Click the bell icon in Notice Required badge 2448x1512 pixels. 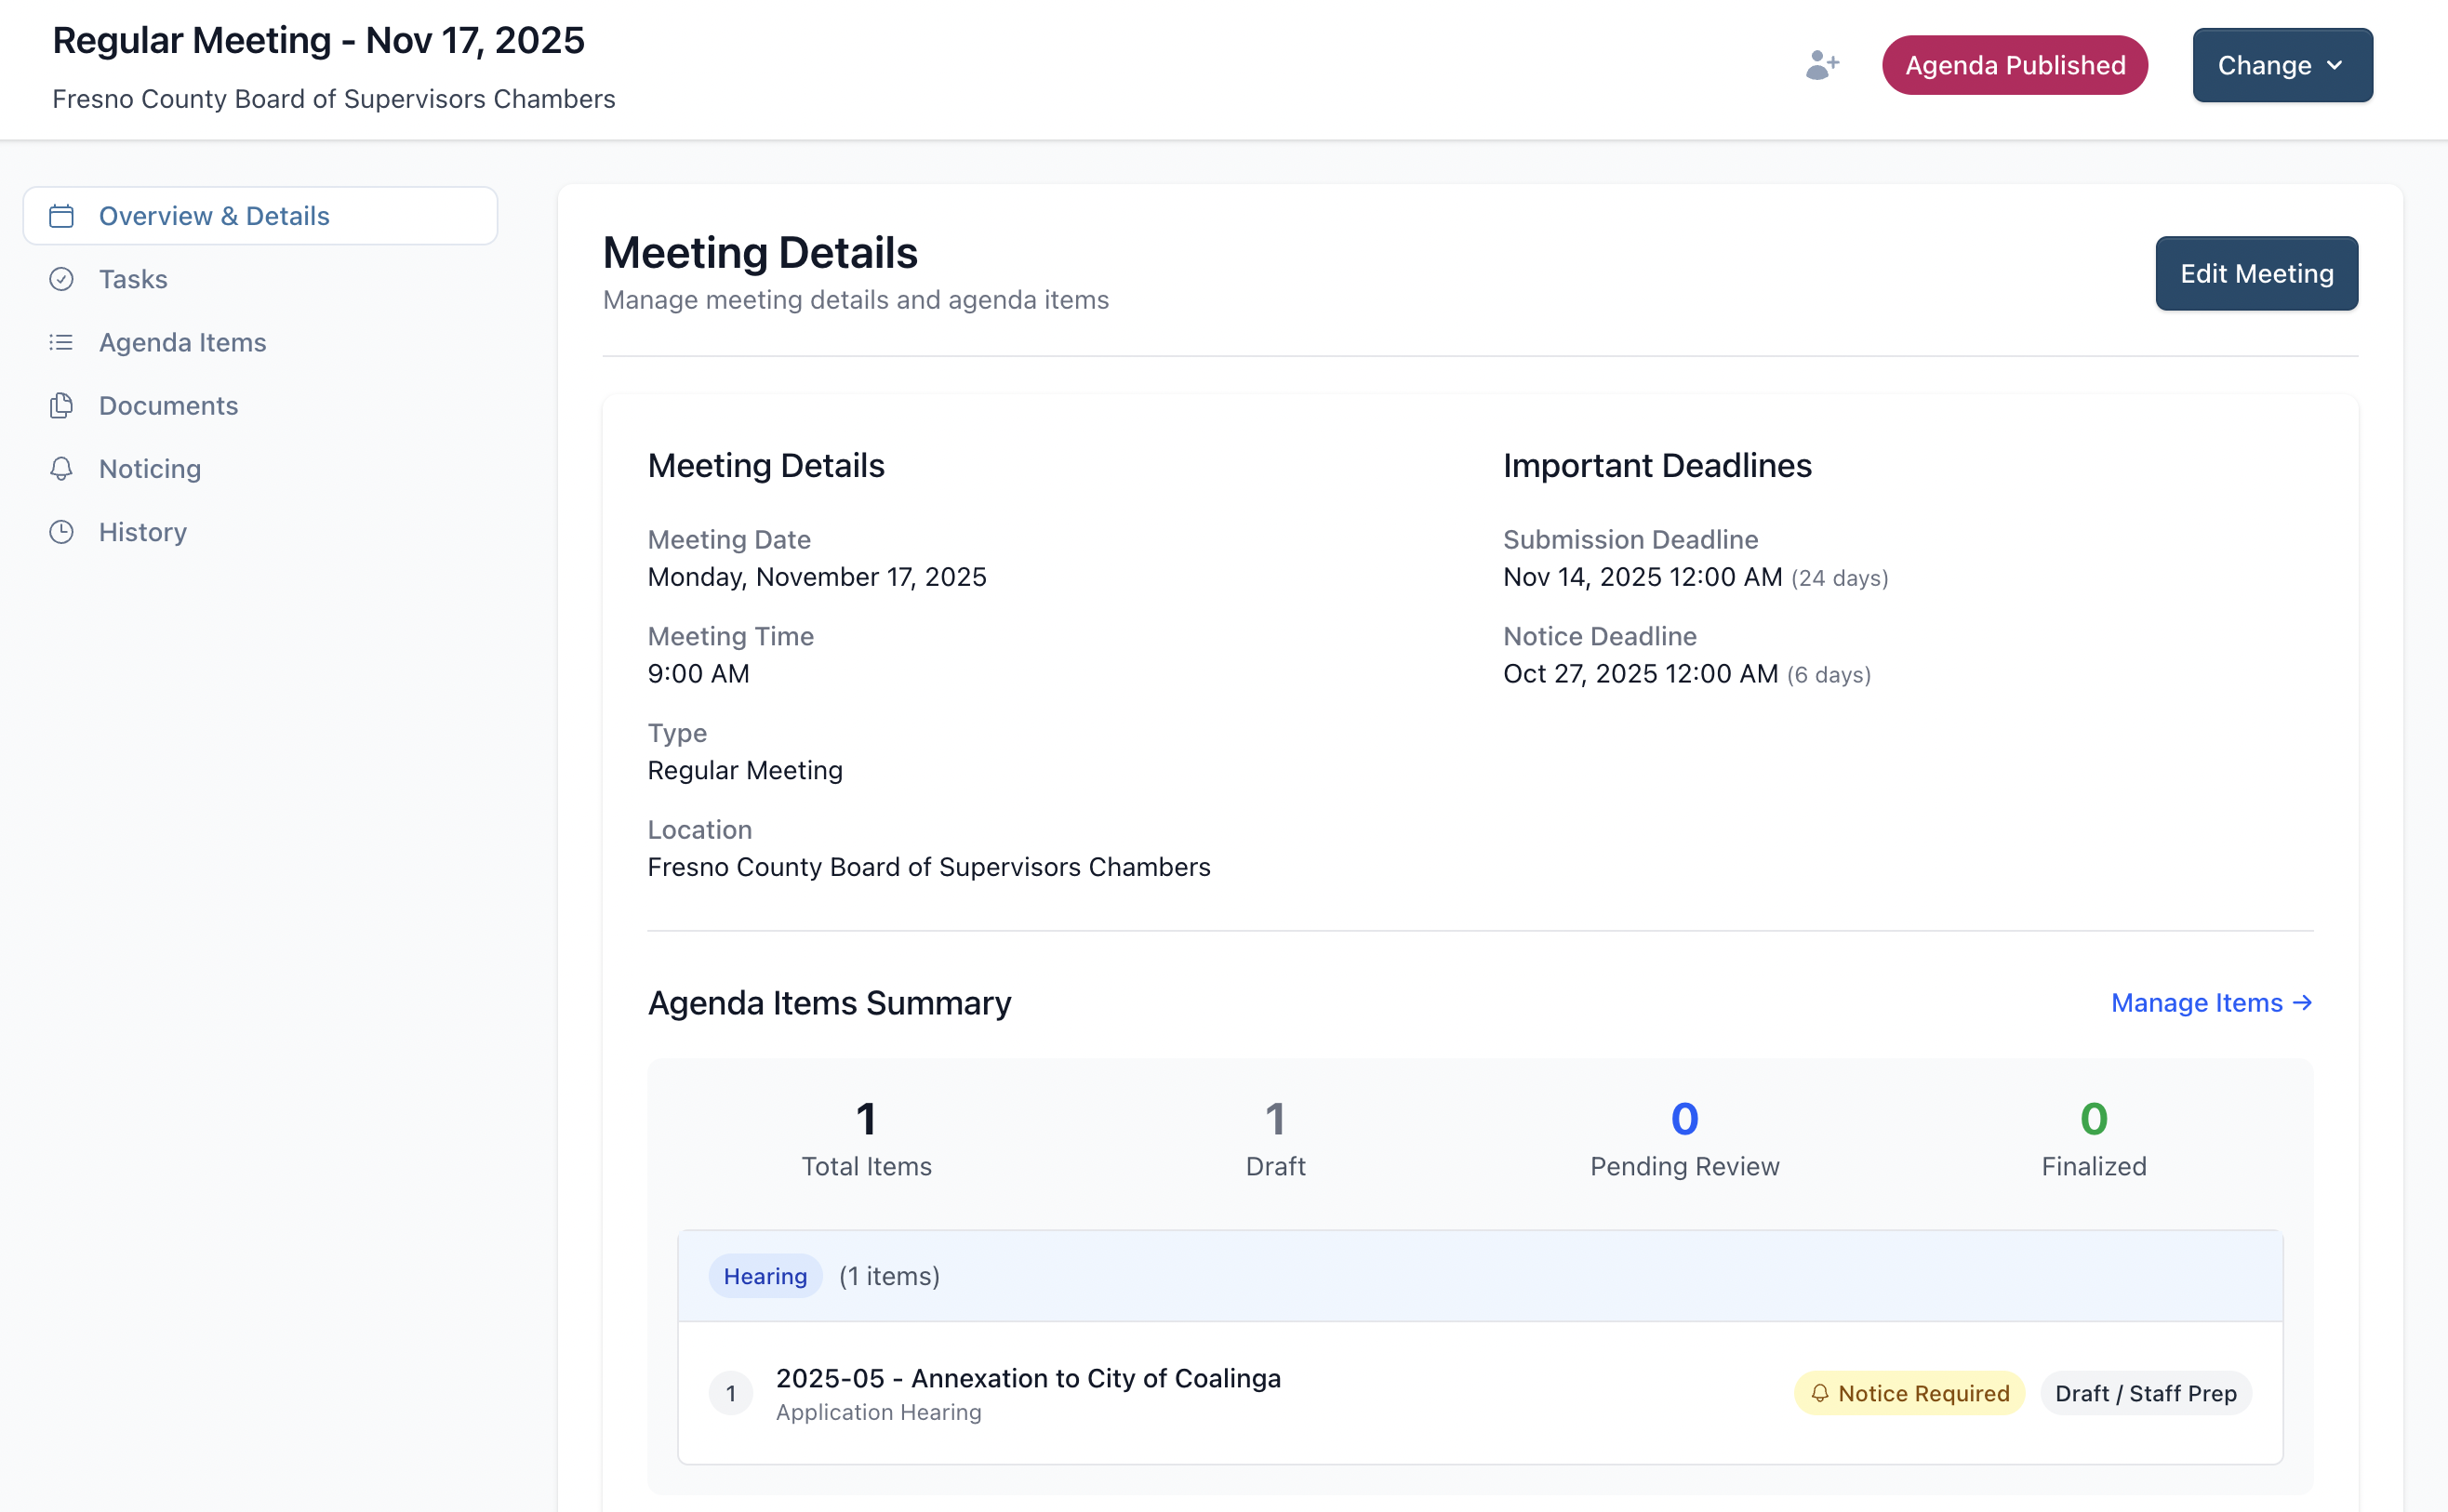pos(1820,1393)
